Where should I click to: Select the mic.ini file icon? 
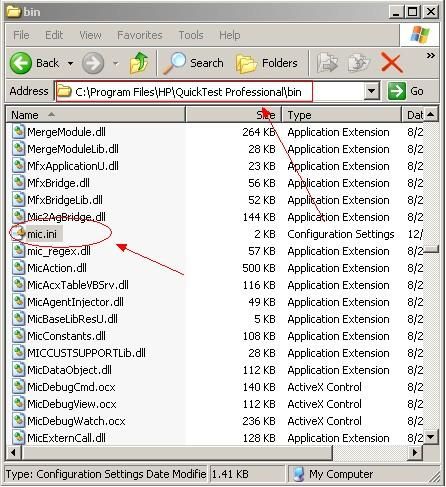coord(19,234)
